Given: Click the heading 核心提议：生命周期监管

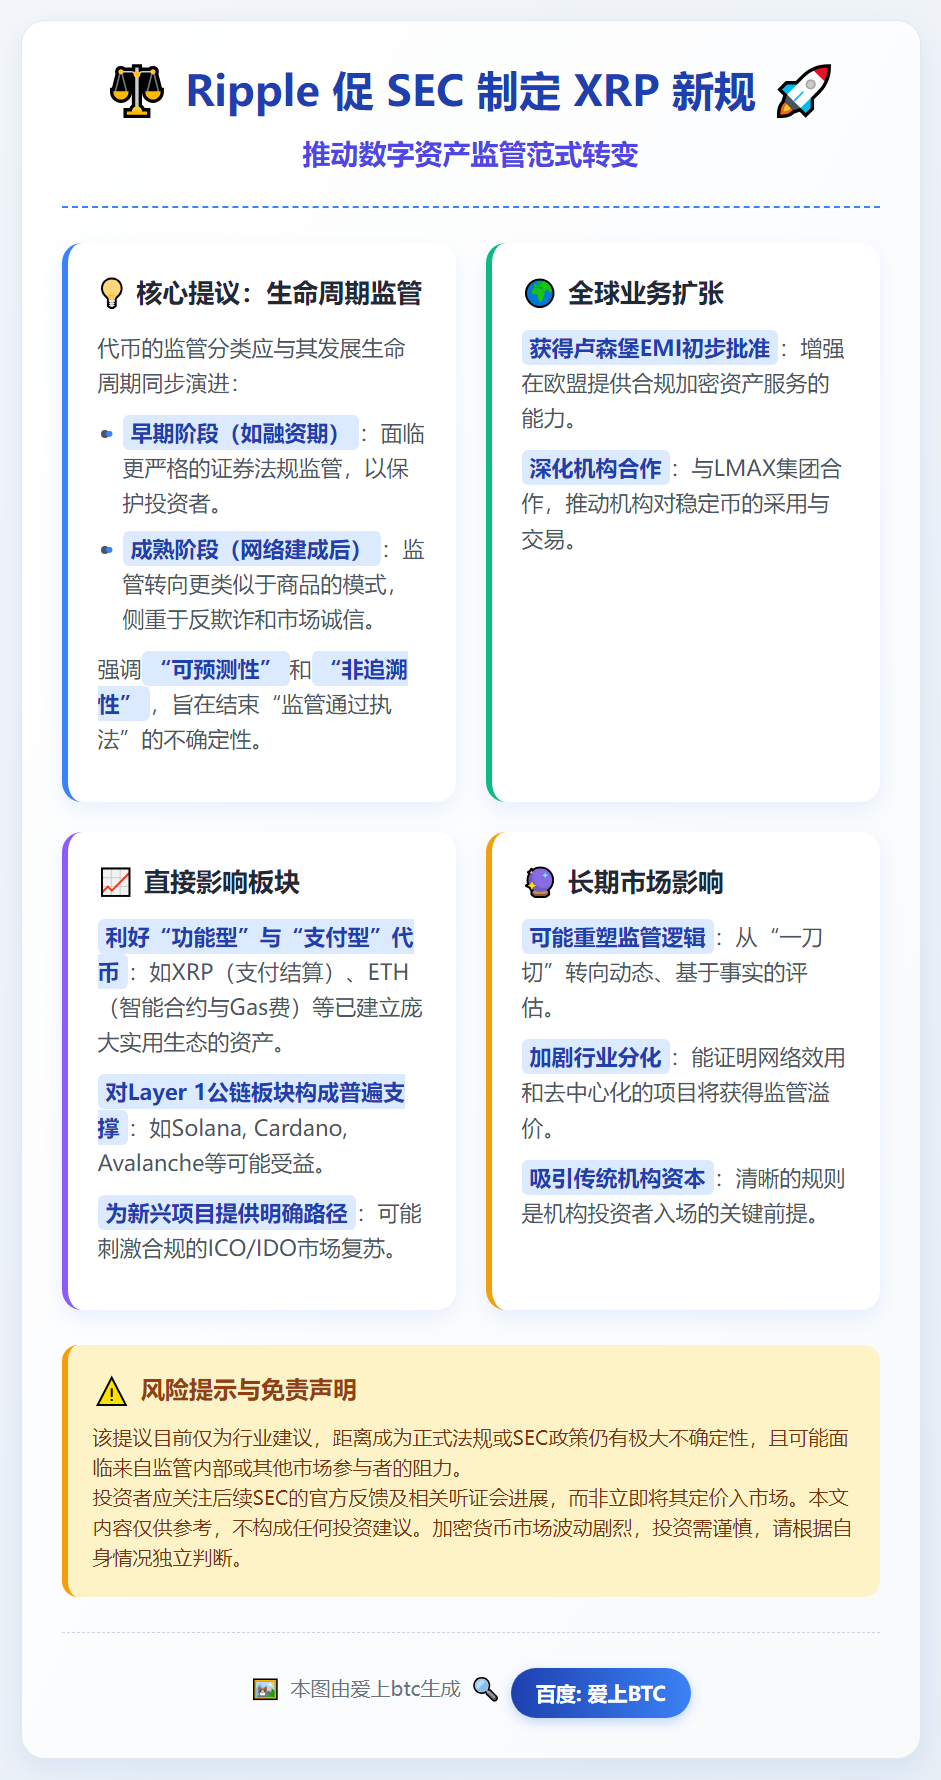Looking at the screenshot, I should [x=279, y=293].
